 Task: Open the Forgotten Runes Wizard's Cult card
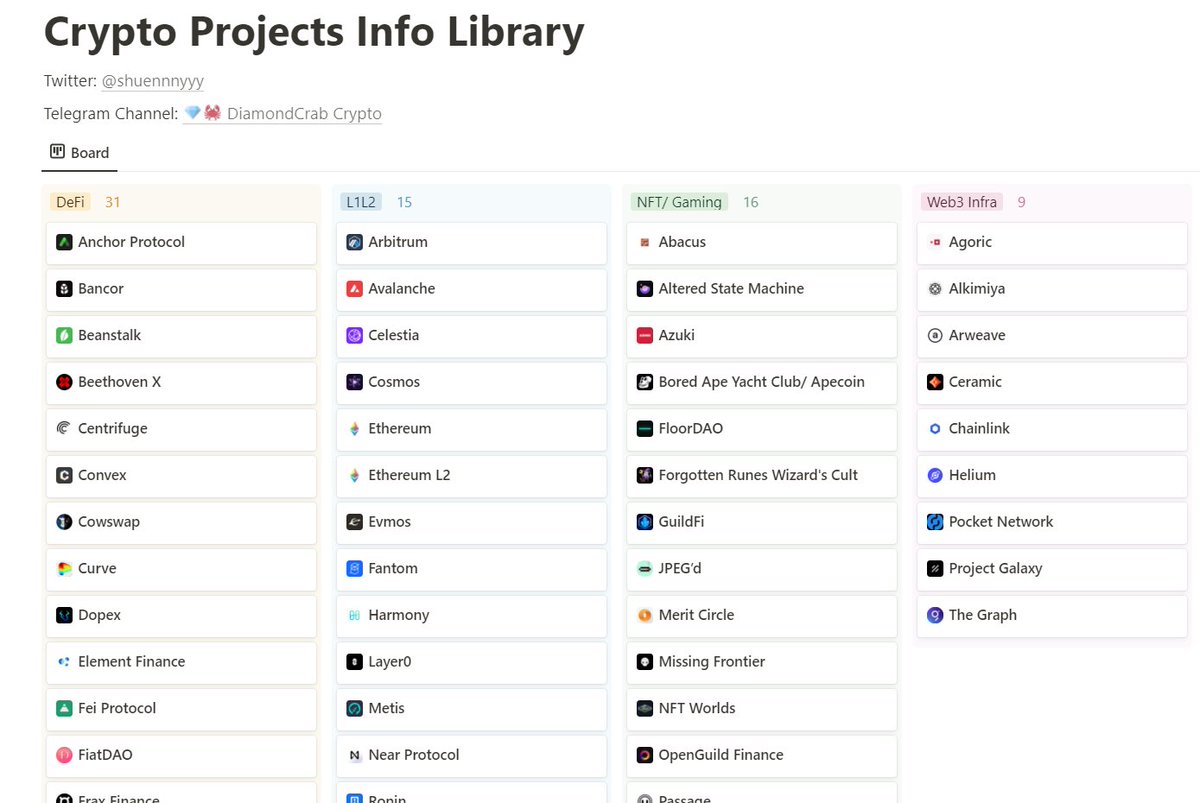pos(761,475)
